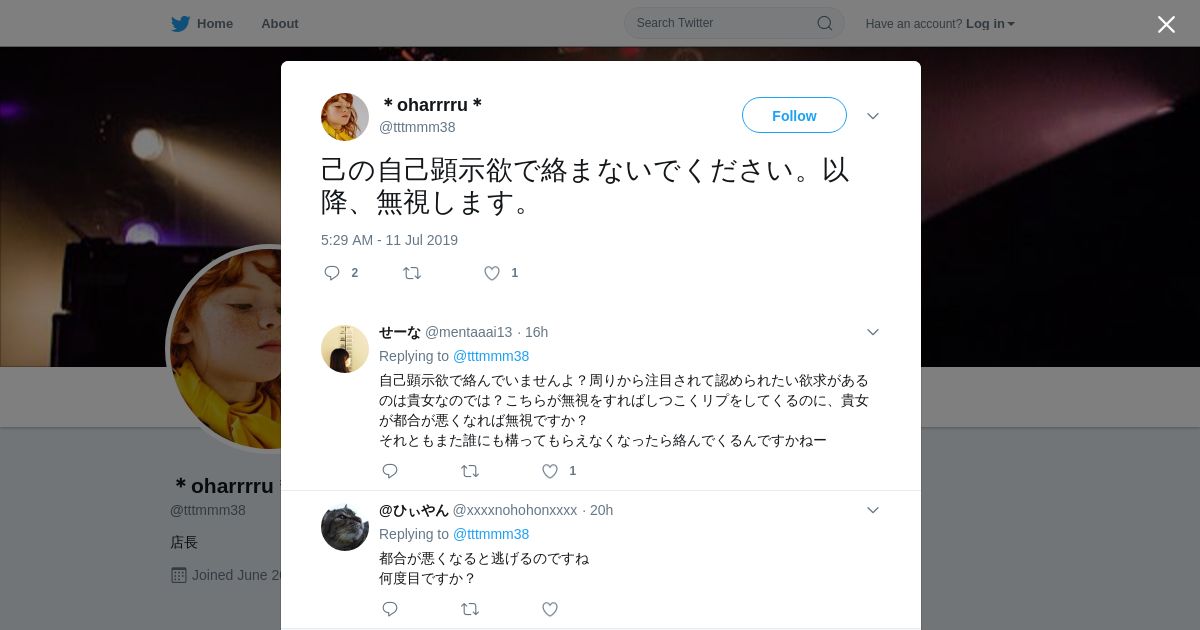Expand main tweet options chevron
The height and width of the screenshot is (630, 1200).
tap(873, 116)
